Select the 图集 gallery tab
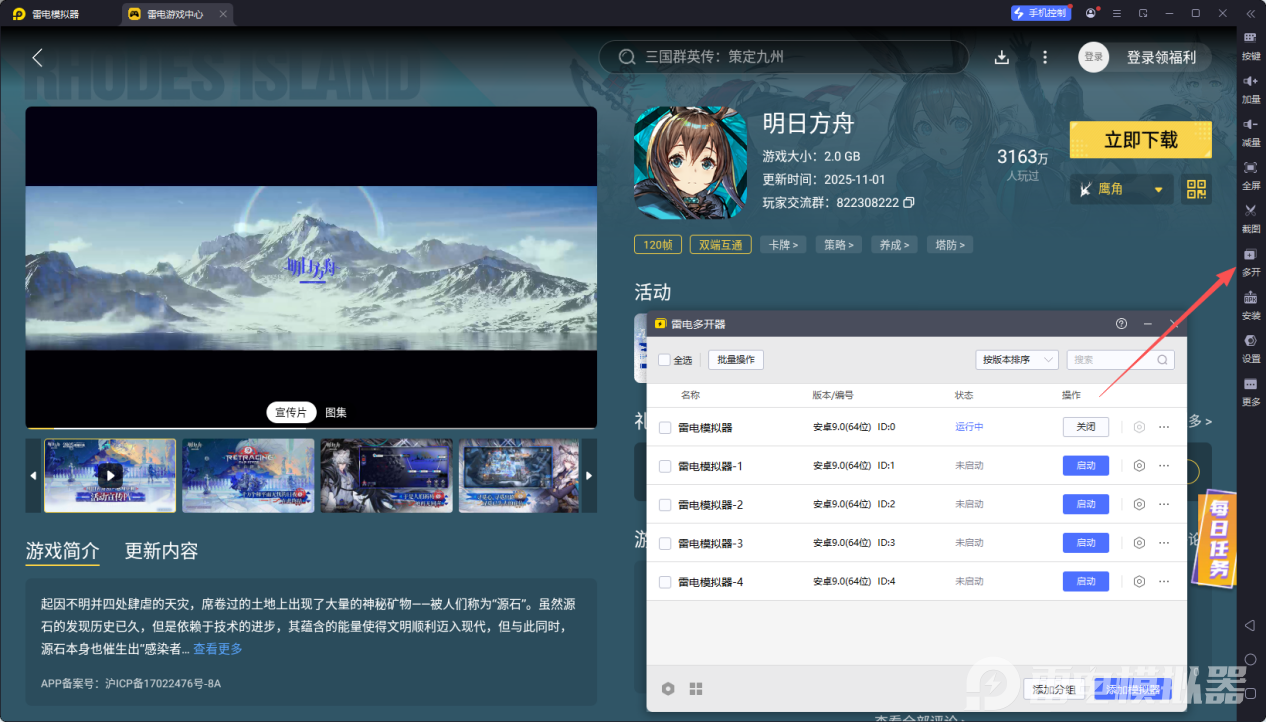 334,412
